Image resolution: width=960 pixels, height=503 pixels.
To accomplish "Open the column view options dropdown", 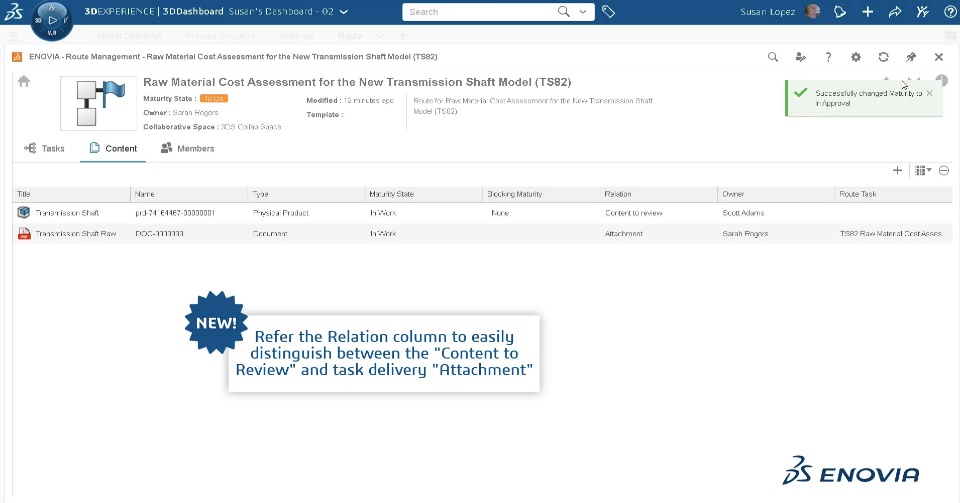I will point(923,171).
